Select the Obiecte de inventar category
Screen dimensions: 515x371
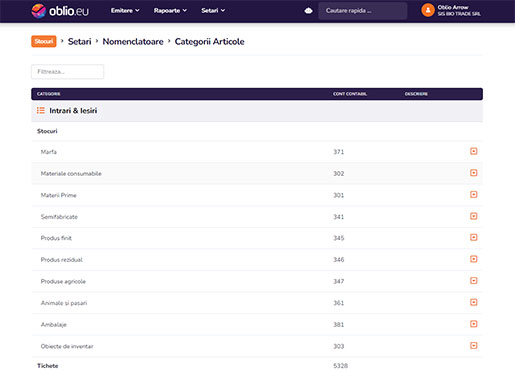coord(257,346)
